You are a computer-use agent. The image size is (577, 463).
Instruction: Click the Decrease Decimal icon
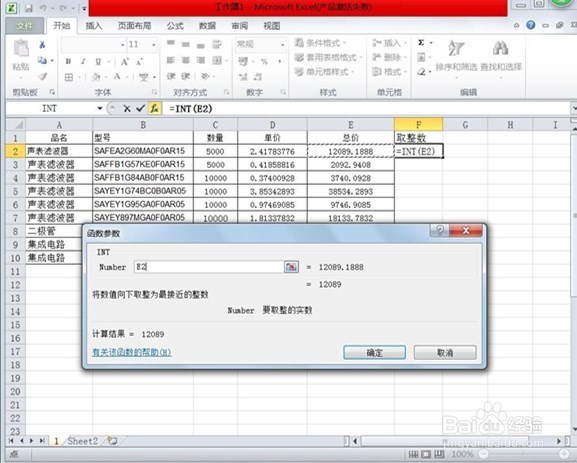(x=258, y=77)
